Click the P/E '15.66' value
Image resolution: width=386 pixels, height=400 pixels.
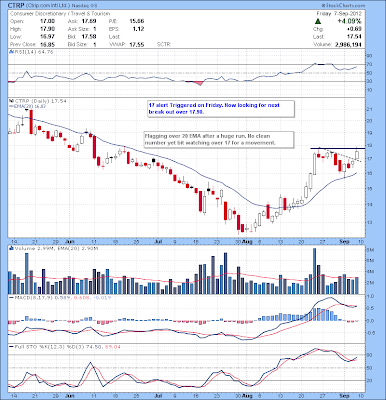[x=136, y=21]
